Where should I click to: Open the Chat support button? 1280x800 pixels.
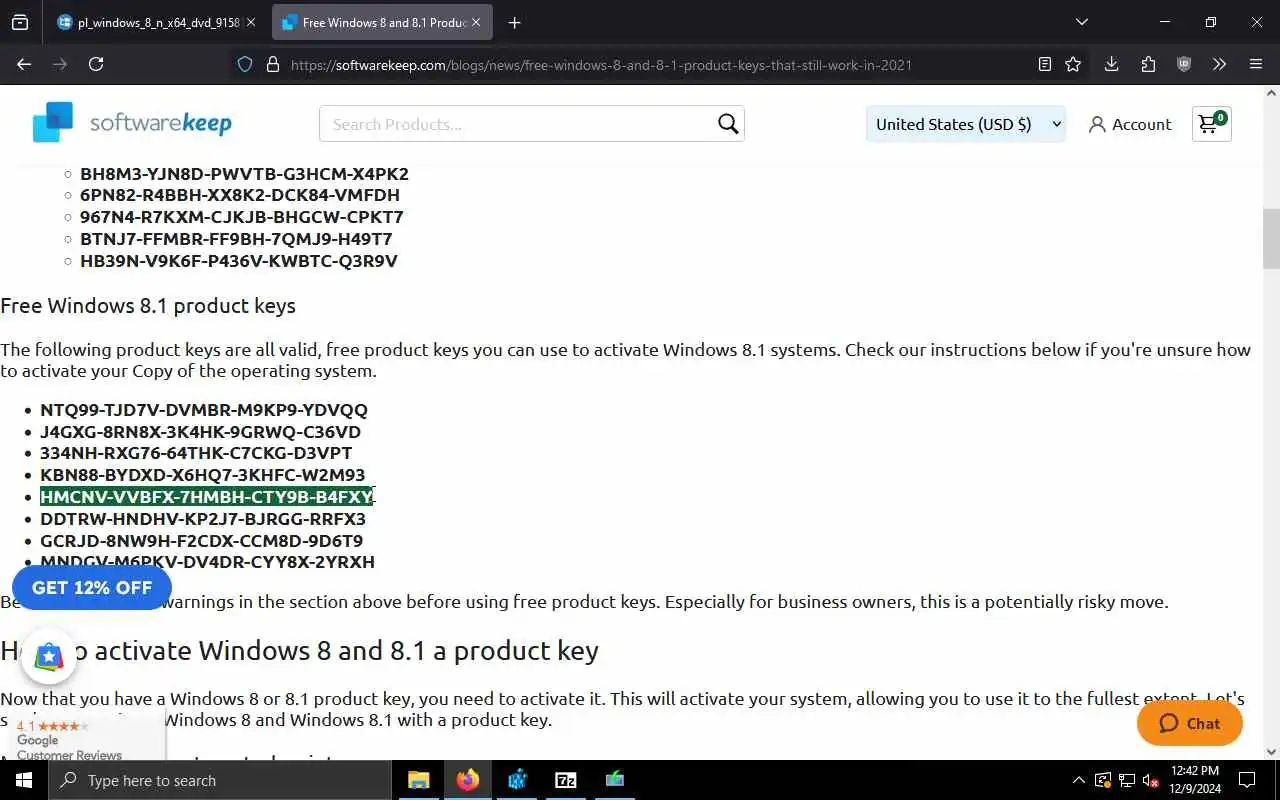(1190, 724)
